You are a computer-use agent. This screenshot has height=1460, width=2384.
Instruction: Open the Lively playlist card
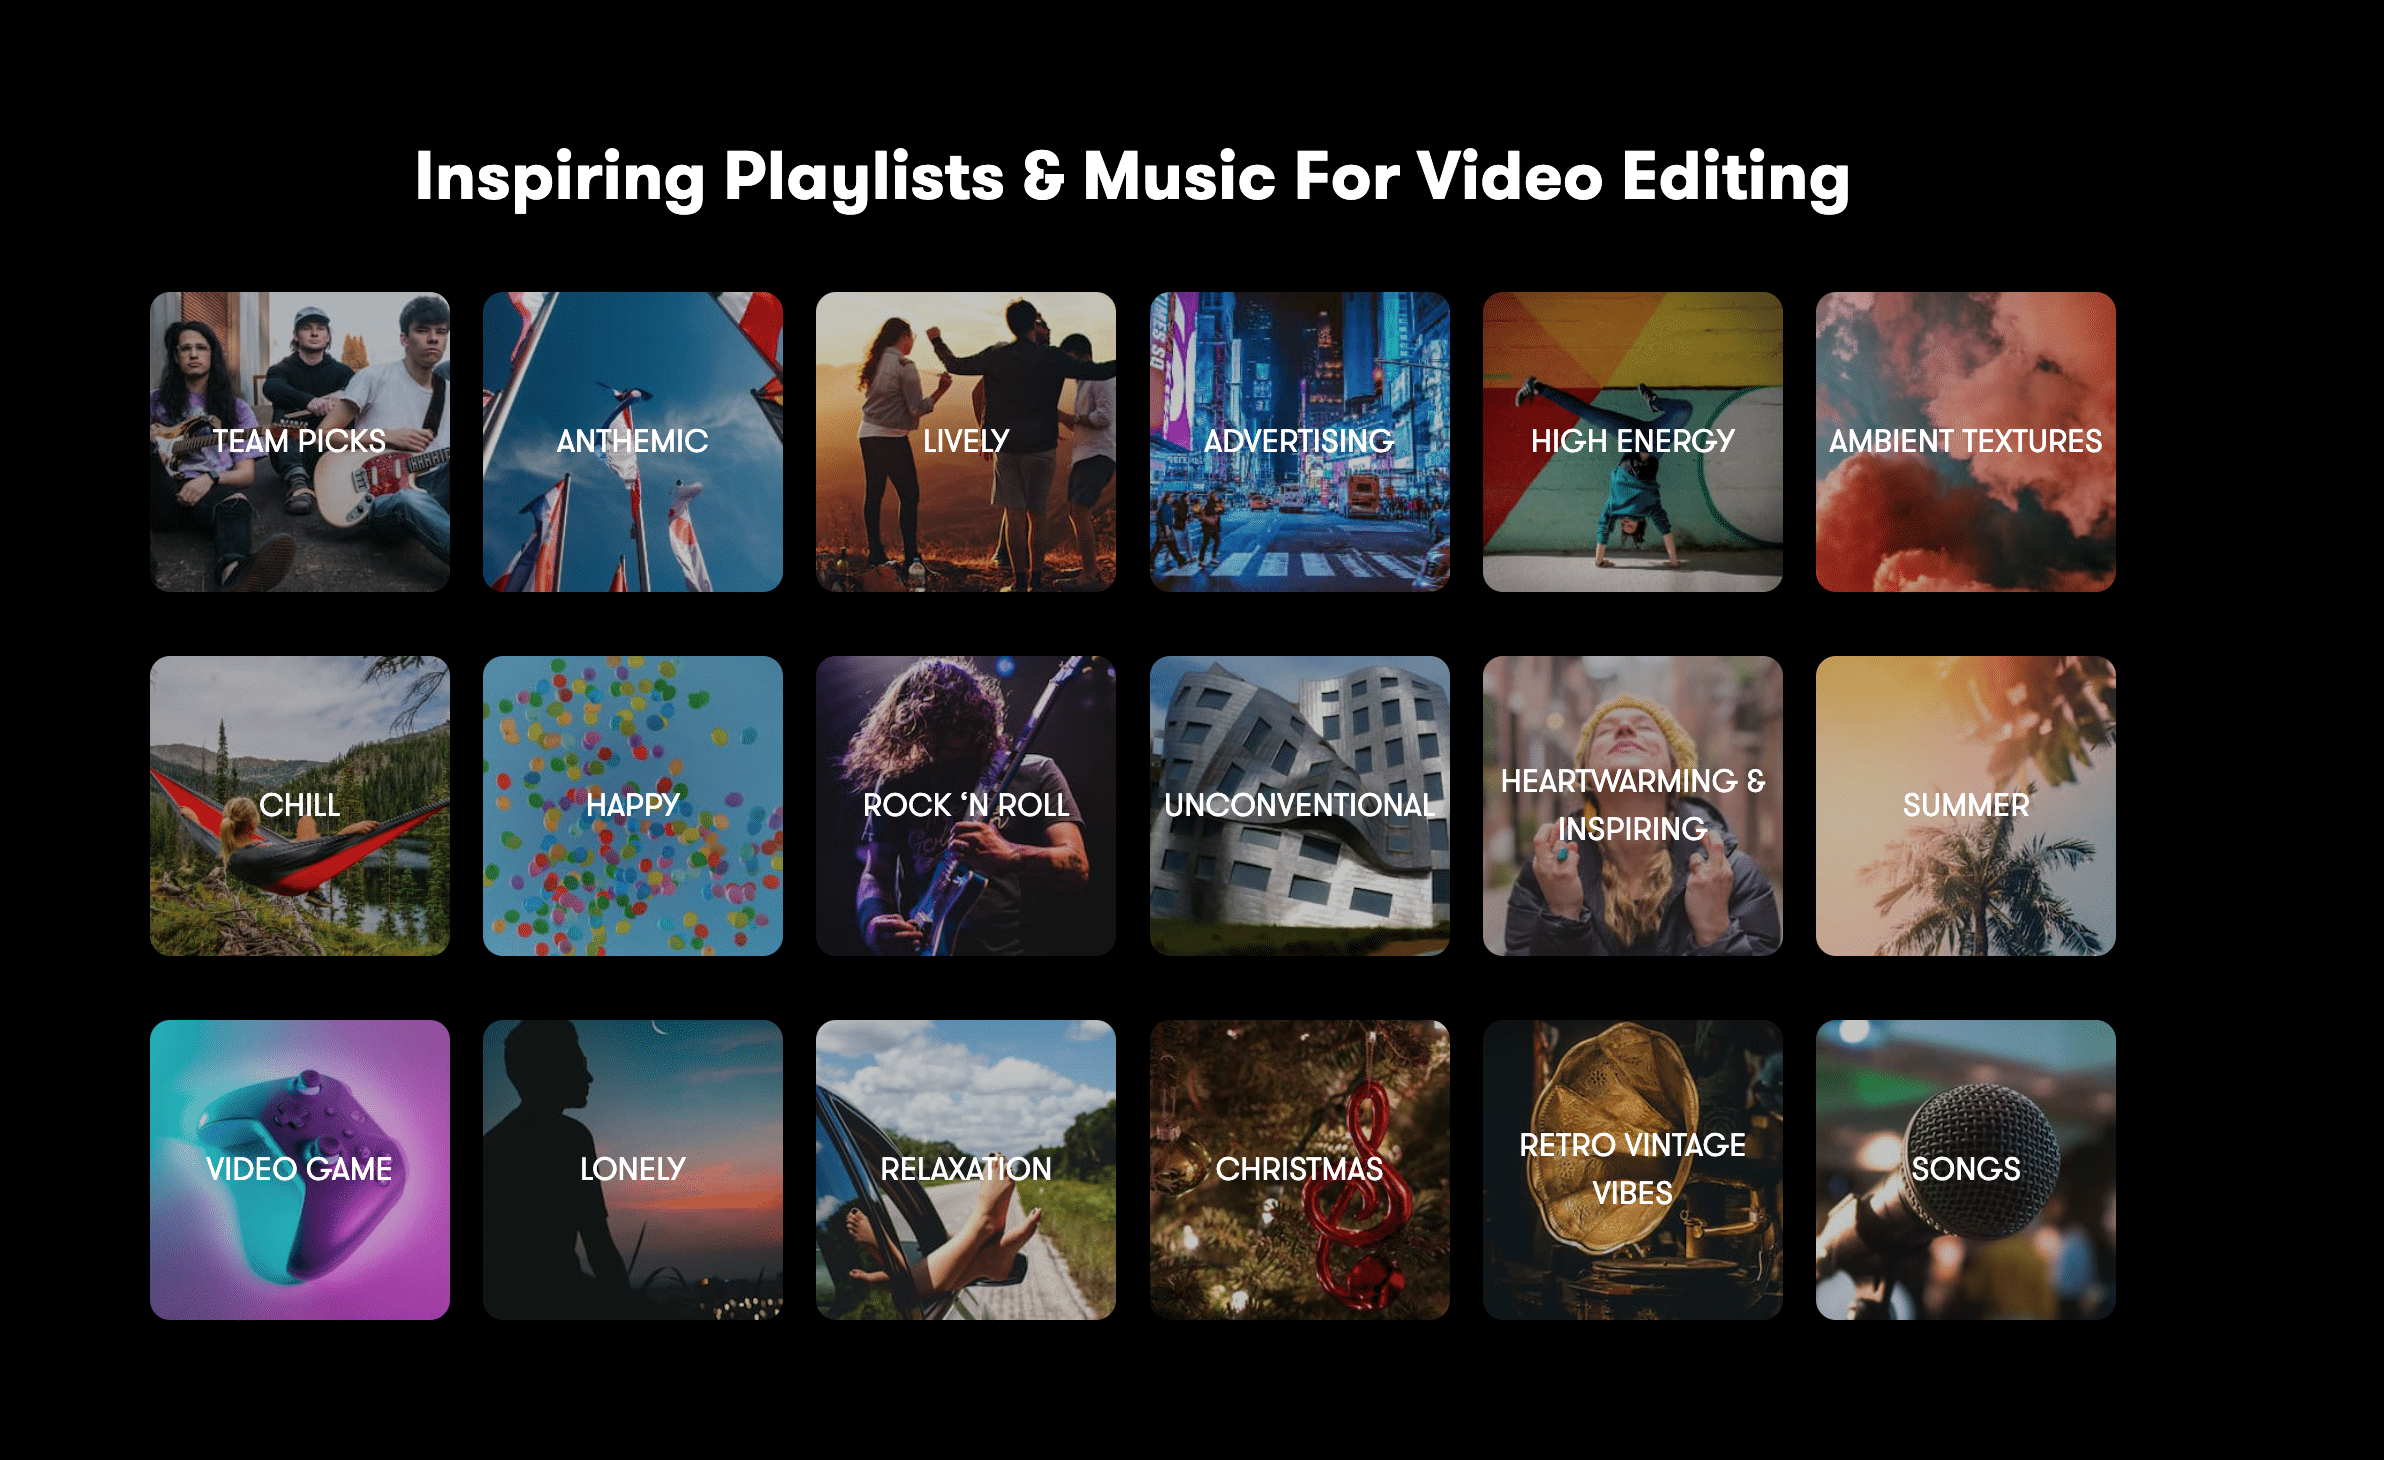965,441
